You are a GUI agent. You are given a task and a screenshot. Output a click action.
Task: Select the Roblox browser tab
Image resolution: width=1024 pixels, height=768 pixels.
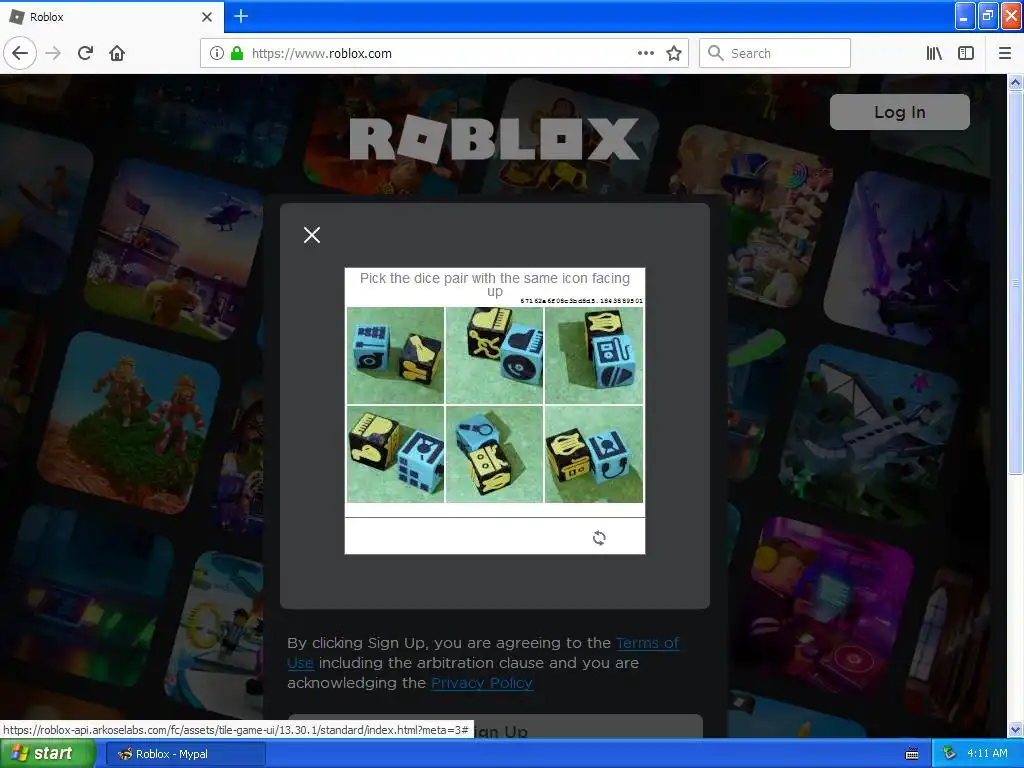click(111, 16)
